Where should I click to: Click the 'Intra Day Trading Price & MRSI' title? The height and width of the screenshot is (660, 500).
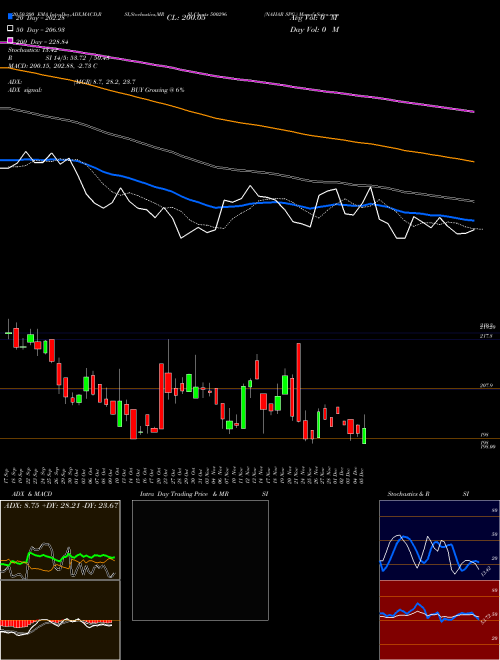pos(204,494)
